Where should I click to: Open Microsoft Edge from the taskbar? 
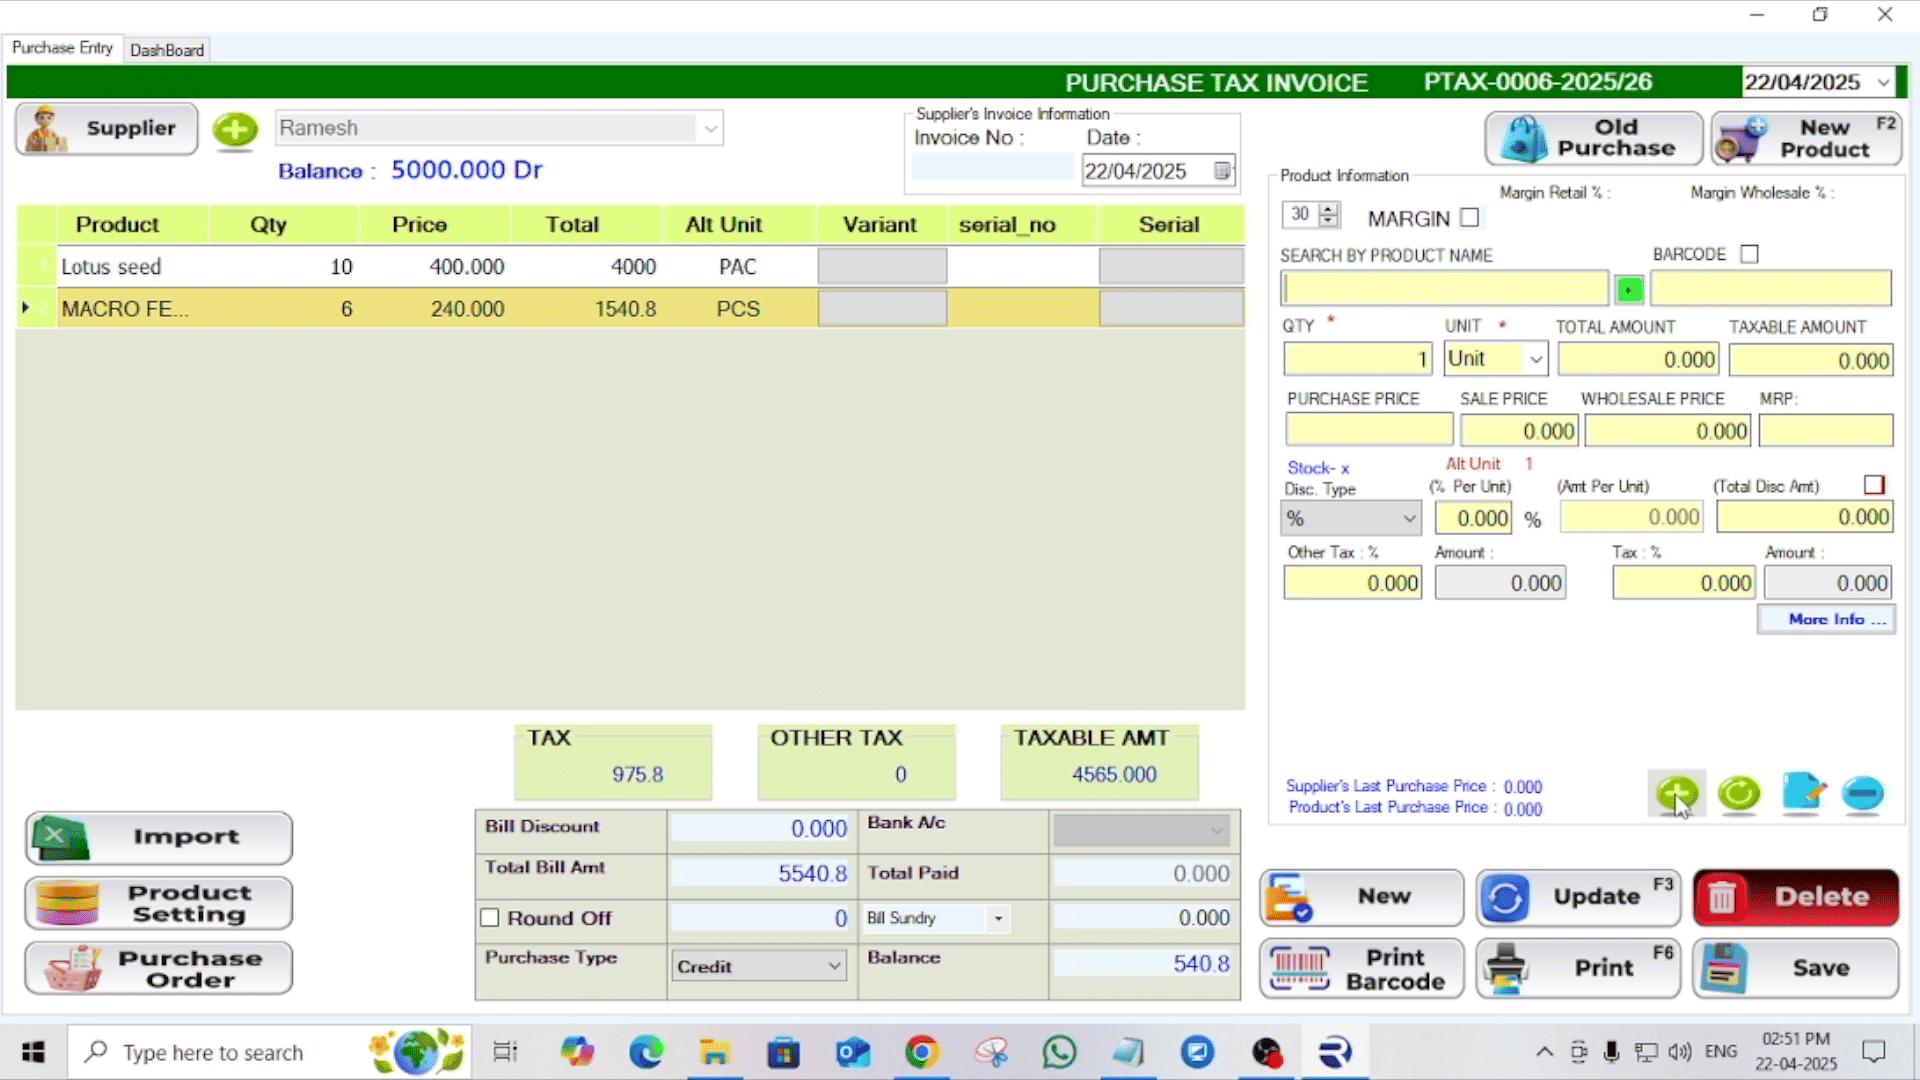pos(646,1052)
